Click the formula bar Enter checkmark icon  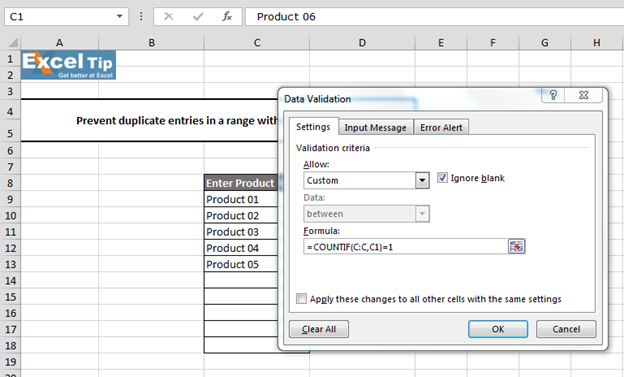point(198,16)
